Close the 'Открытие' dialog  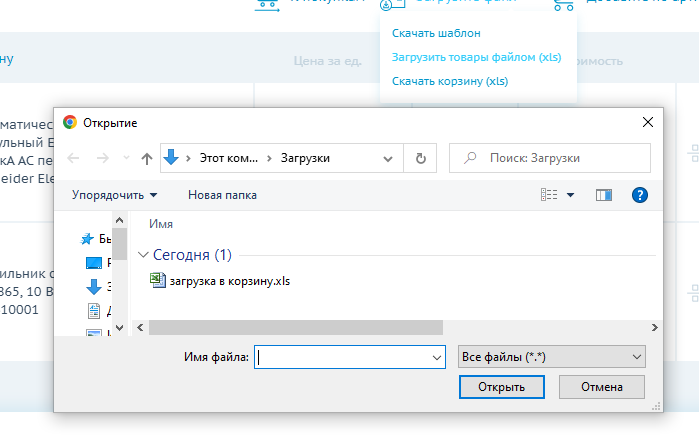(648, 122)
